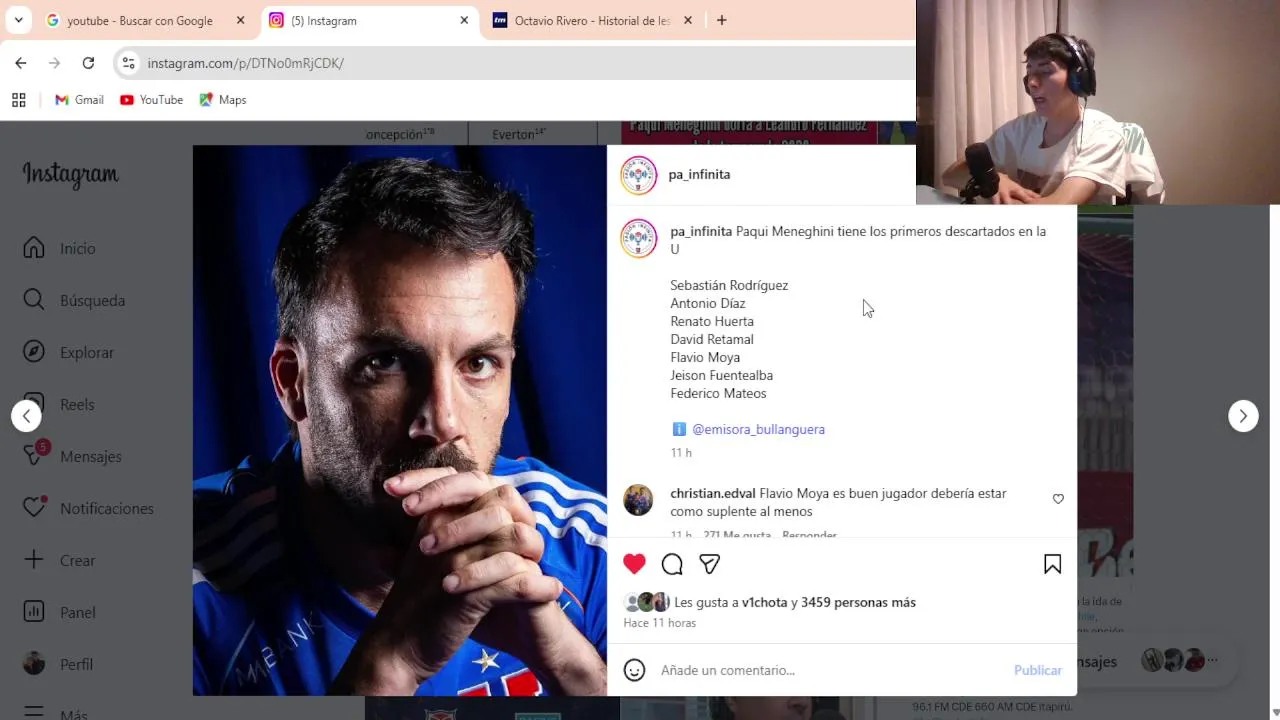Image resolution: width=1280 pixels, height=720 pixels.
Task: Go to next post arrow
Action: pos(1243,416)
